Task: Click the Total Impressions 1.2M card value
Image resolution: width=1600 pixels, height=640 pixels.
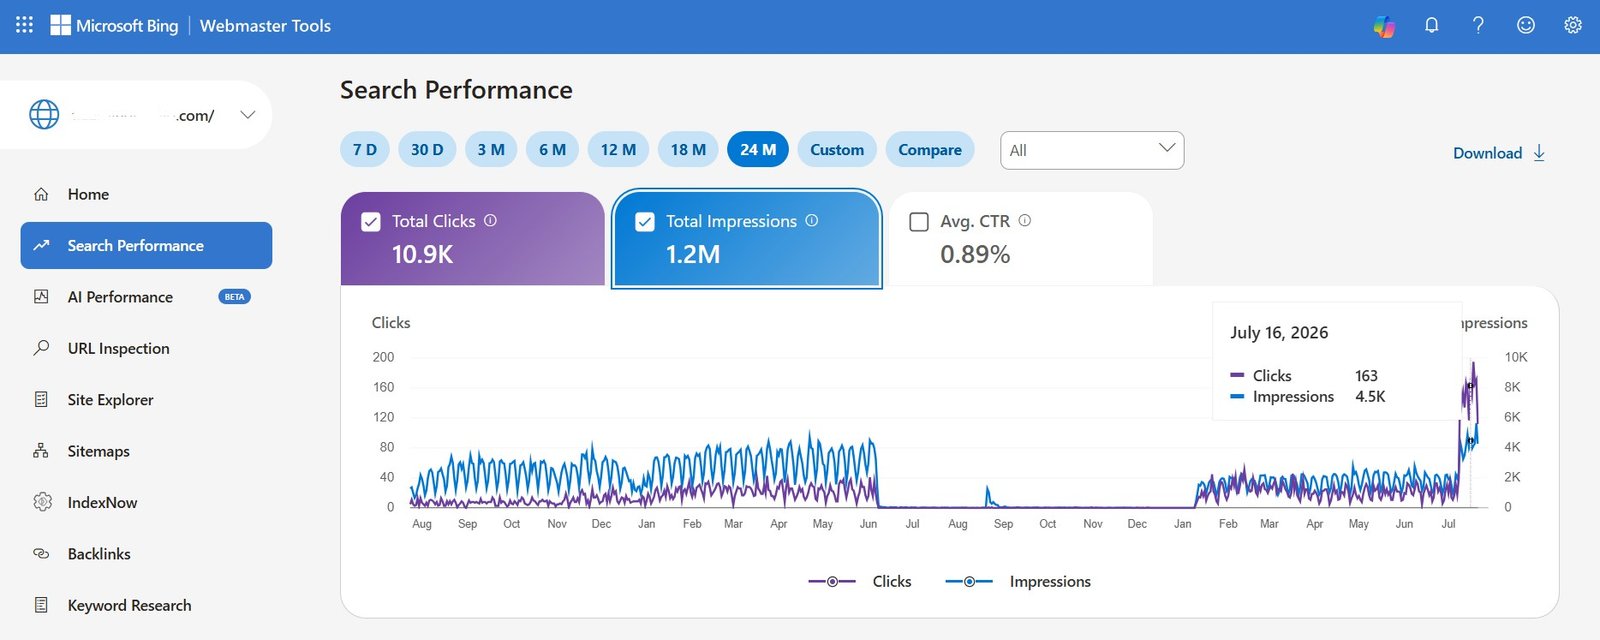Action: (693, 254)
